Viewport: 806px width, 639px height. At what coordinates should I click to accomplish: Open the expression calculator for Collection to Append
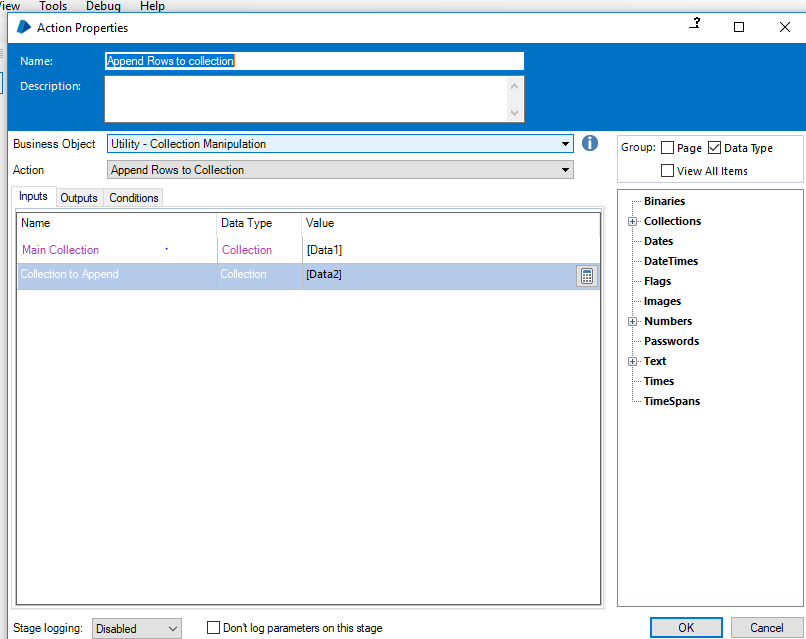[587, 277]
